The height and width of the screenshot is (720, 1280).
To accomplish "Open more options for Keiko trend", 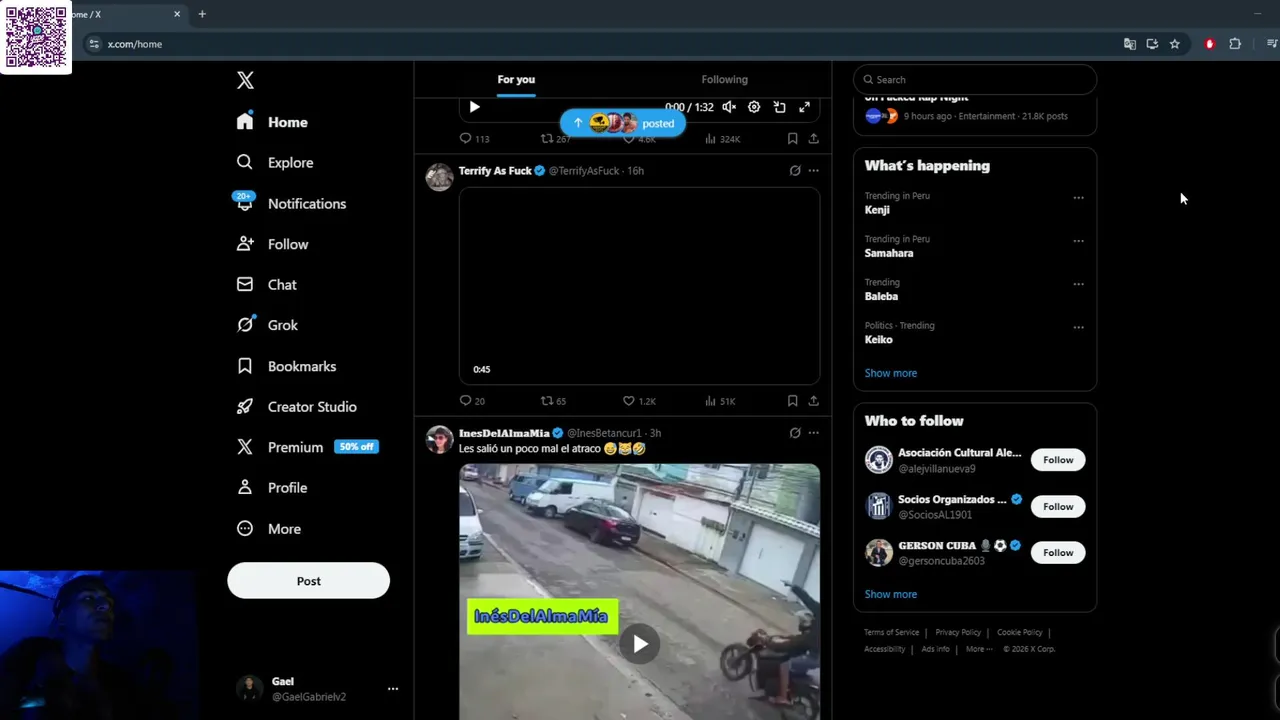I will 1078,327.
